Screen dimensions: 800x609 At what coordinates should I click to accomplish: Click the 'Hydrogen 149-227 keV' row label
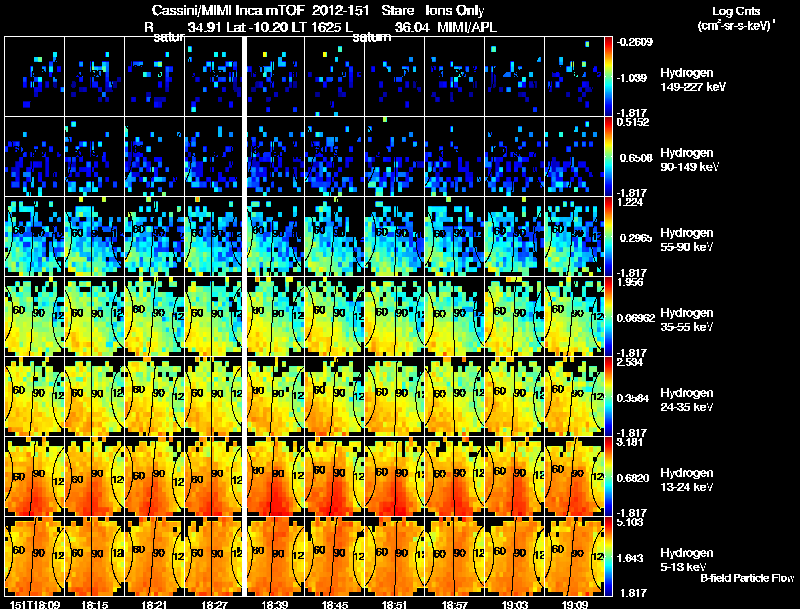point(692,80)
